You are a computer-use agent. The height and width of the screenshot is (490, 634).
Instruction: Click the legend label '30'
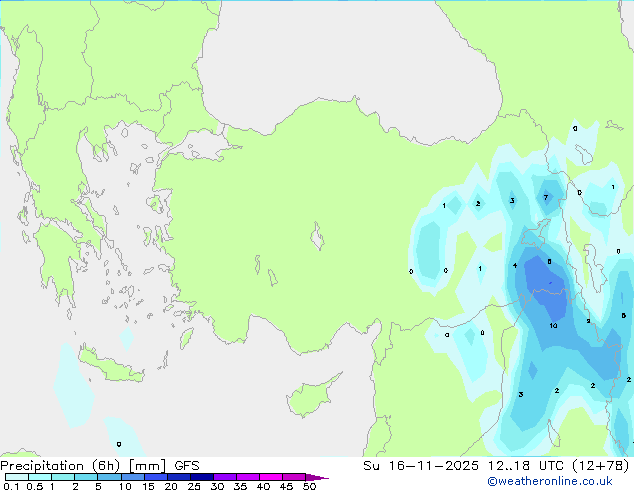click(x=217, y=486)
